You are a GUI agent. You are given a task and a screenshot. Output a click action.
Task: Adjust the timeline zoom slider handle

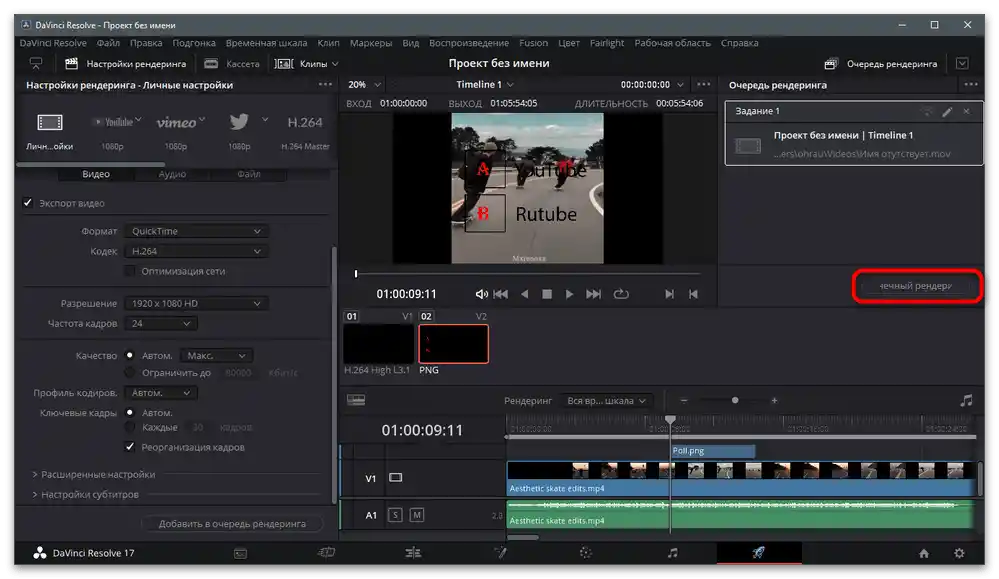pos(735,400)
